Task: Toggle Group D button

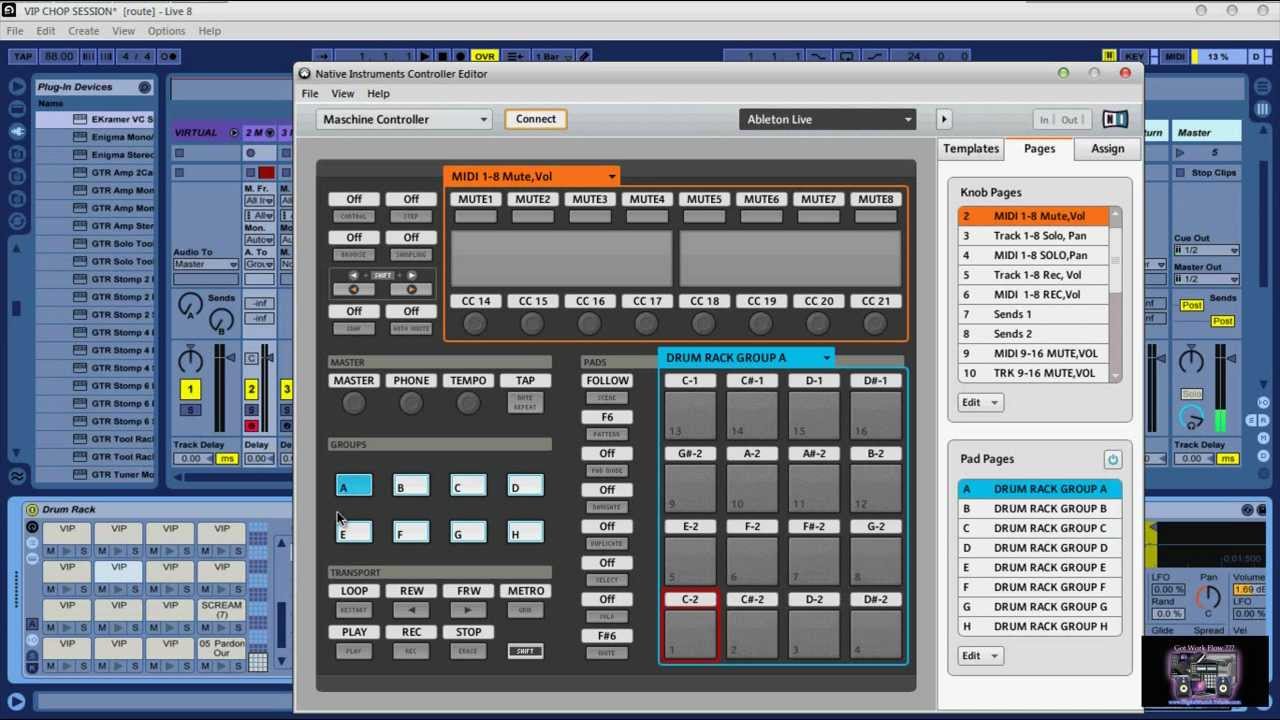Action: [525, 487]
